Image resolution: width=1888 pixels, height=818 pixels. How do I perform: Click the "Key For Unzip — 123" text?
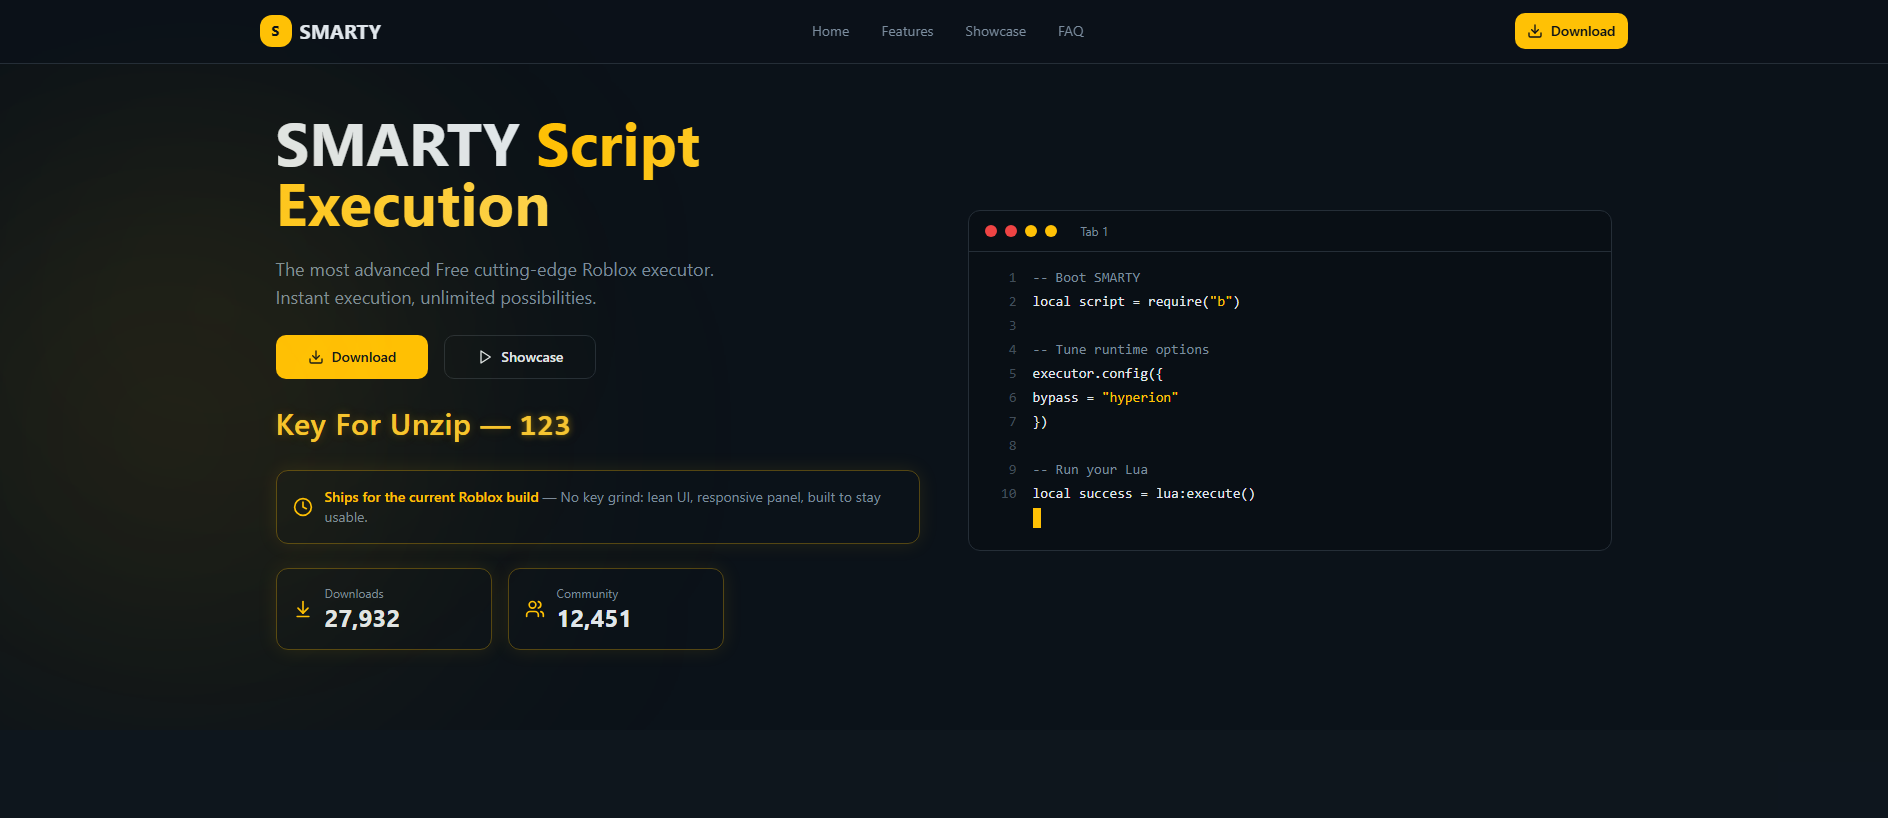[x=423, y=425]
